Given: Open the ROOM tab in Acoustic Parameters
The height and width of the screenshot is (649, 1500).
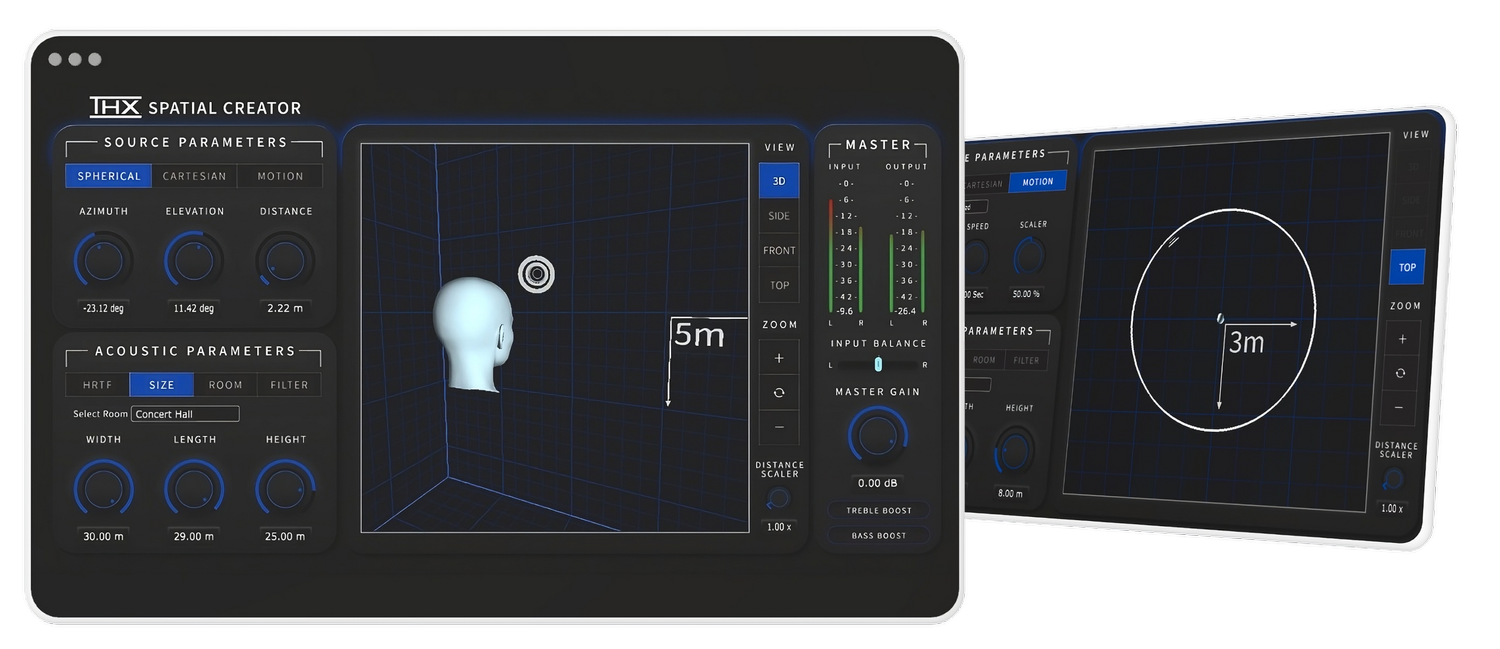Looking at the screenshot, I should pyautogui.click(x=225, y=384).
